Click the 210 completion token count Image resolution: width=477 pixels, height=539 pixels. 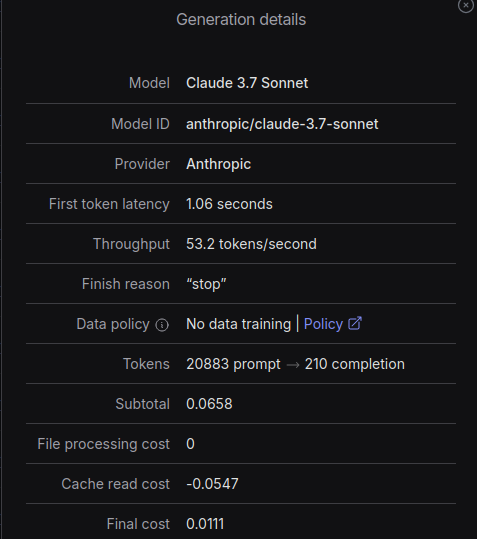(x=355, y=364)
